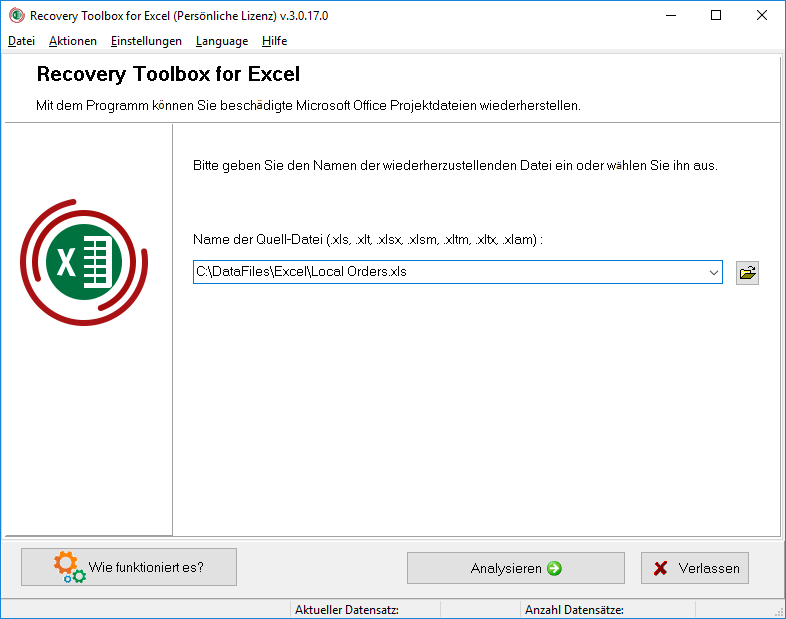Click the window resize grip in status bar

tap(779, 612)
